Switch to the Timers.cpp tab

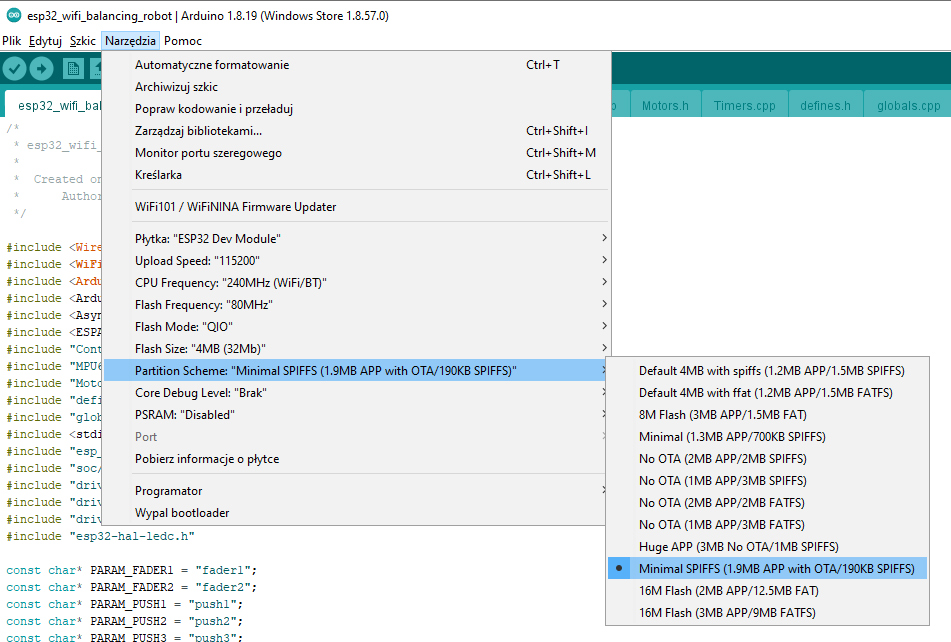click(745, 105)
